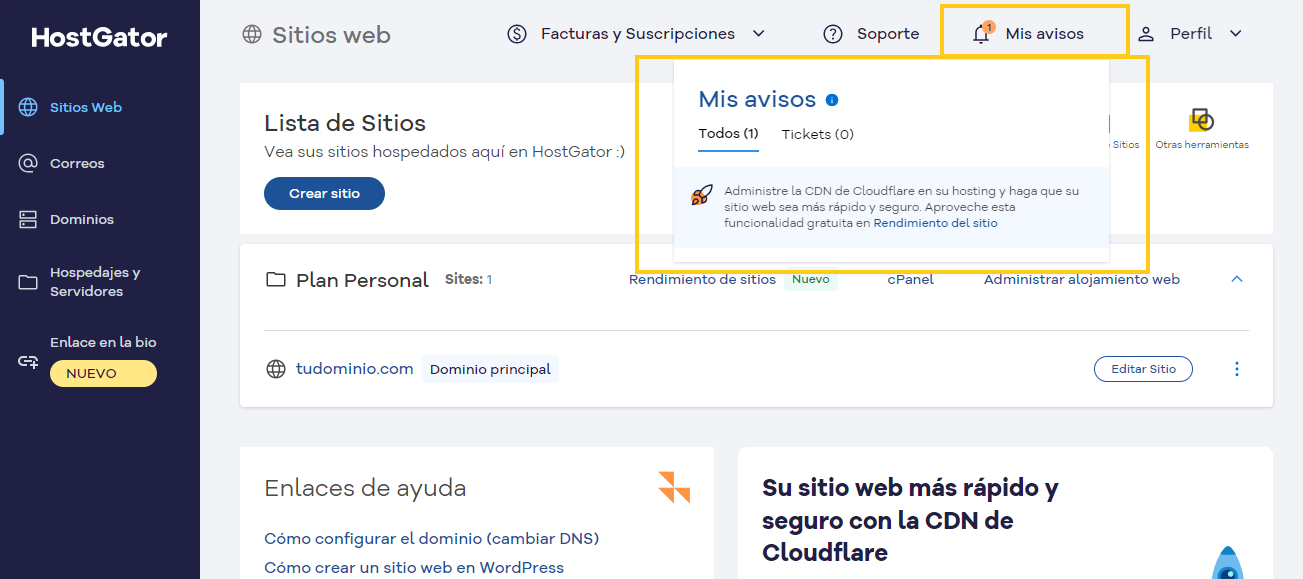Open the tudominio.com site link

point(355,369)
